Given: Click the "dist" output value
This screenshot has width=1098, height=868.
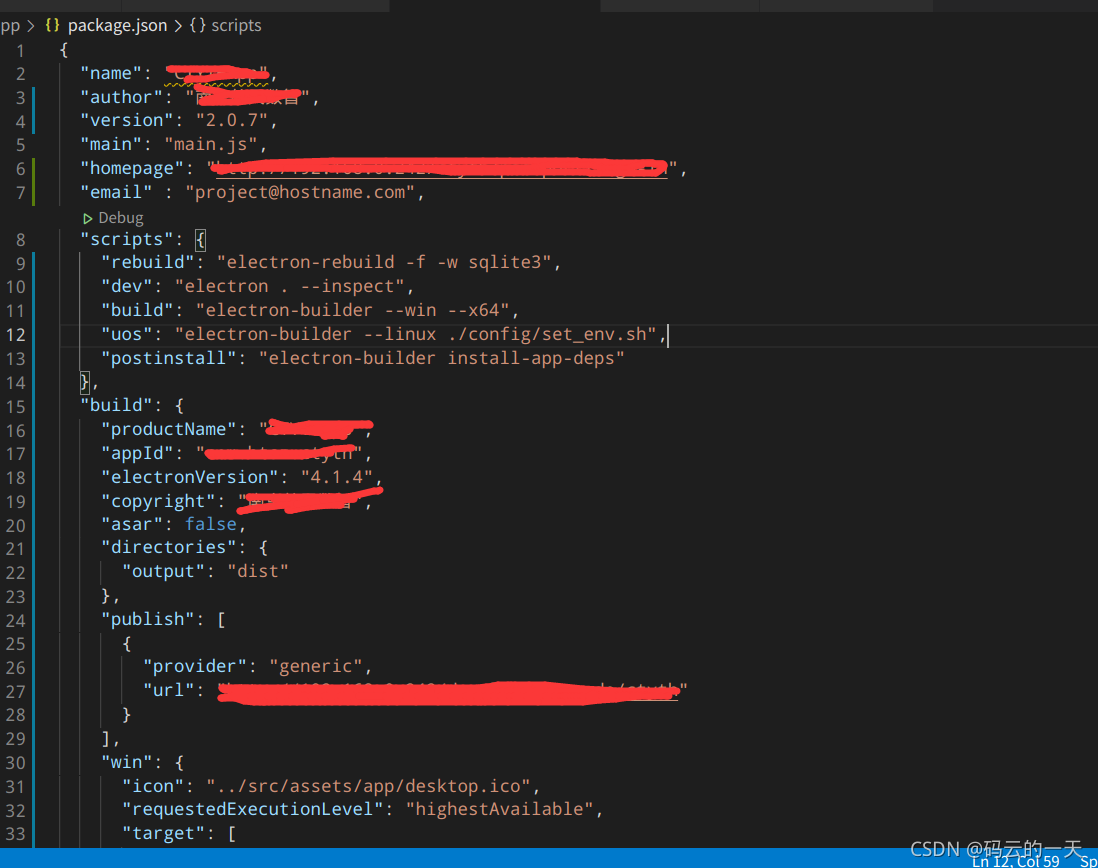Looking at the screenshot, I should point(258,571).
